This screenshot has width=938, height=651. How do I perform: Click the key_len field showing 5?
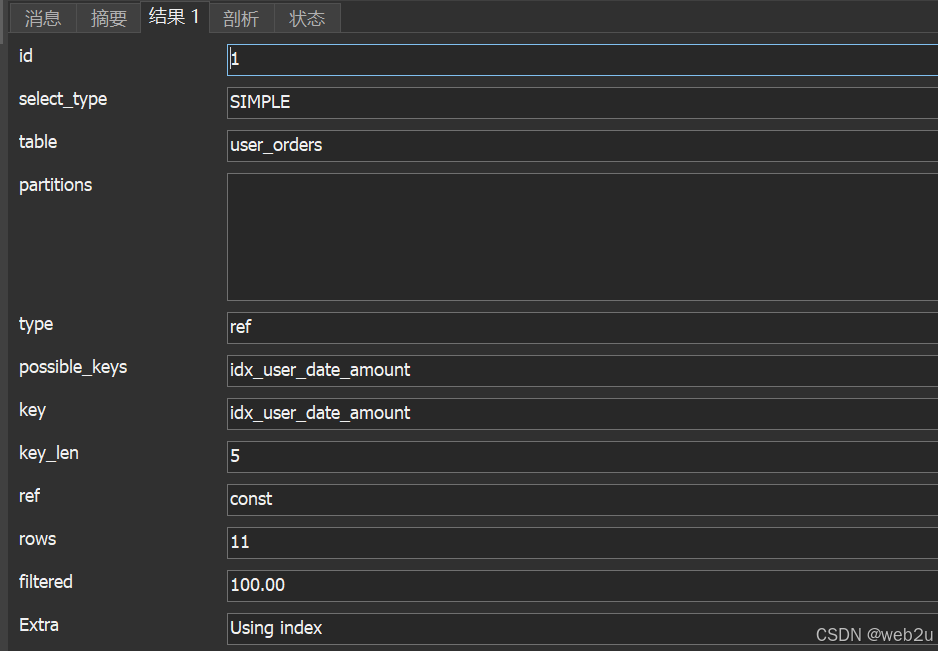pyautogui.click(x=580, y=457)
